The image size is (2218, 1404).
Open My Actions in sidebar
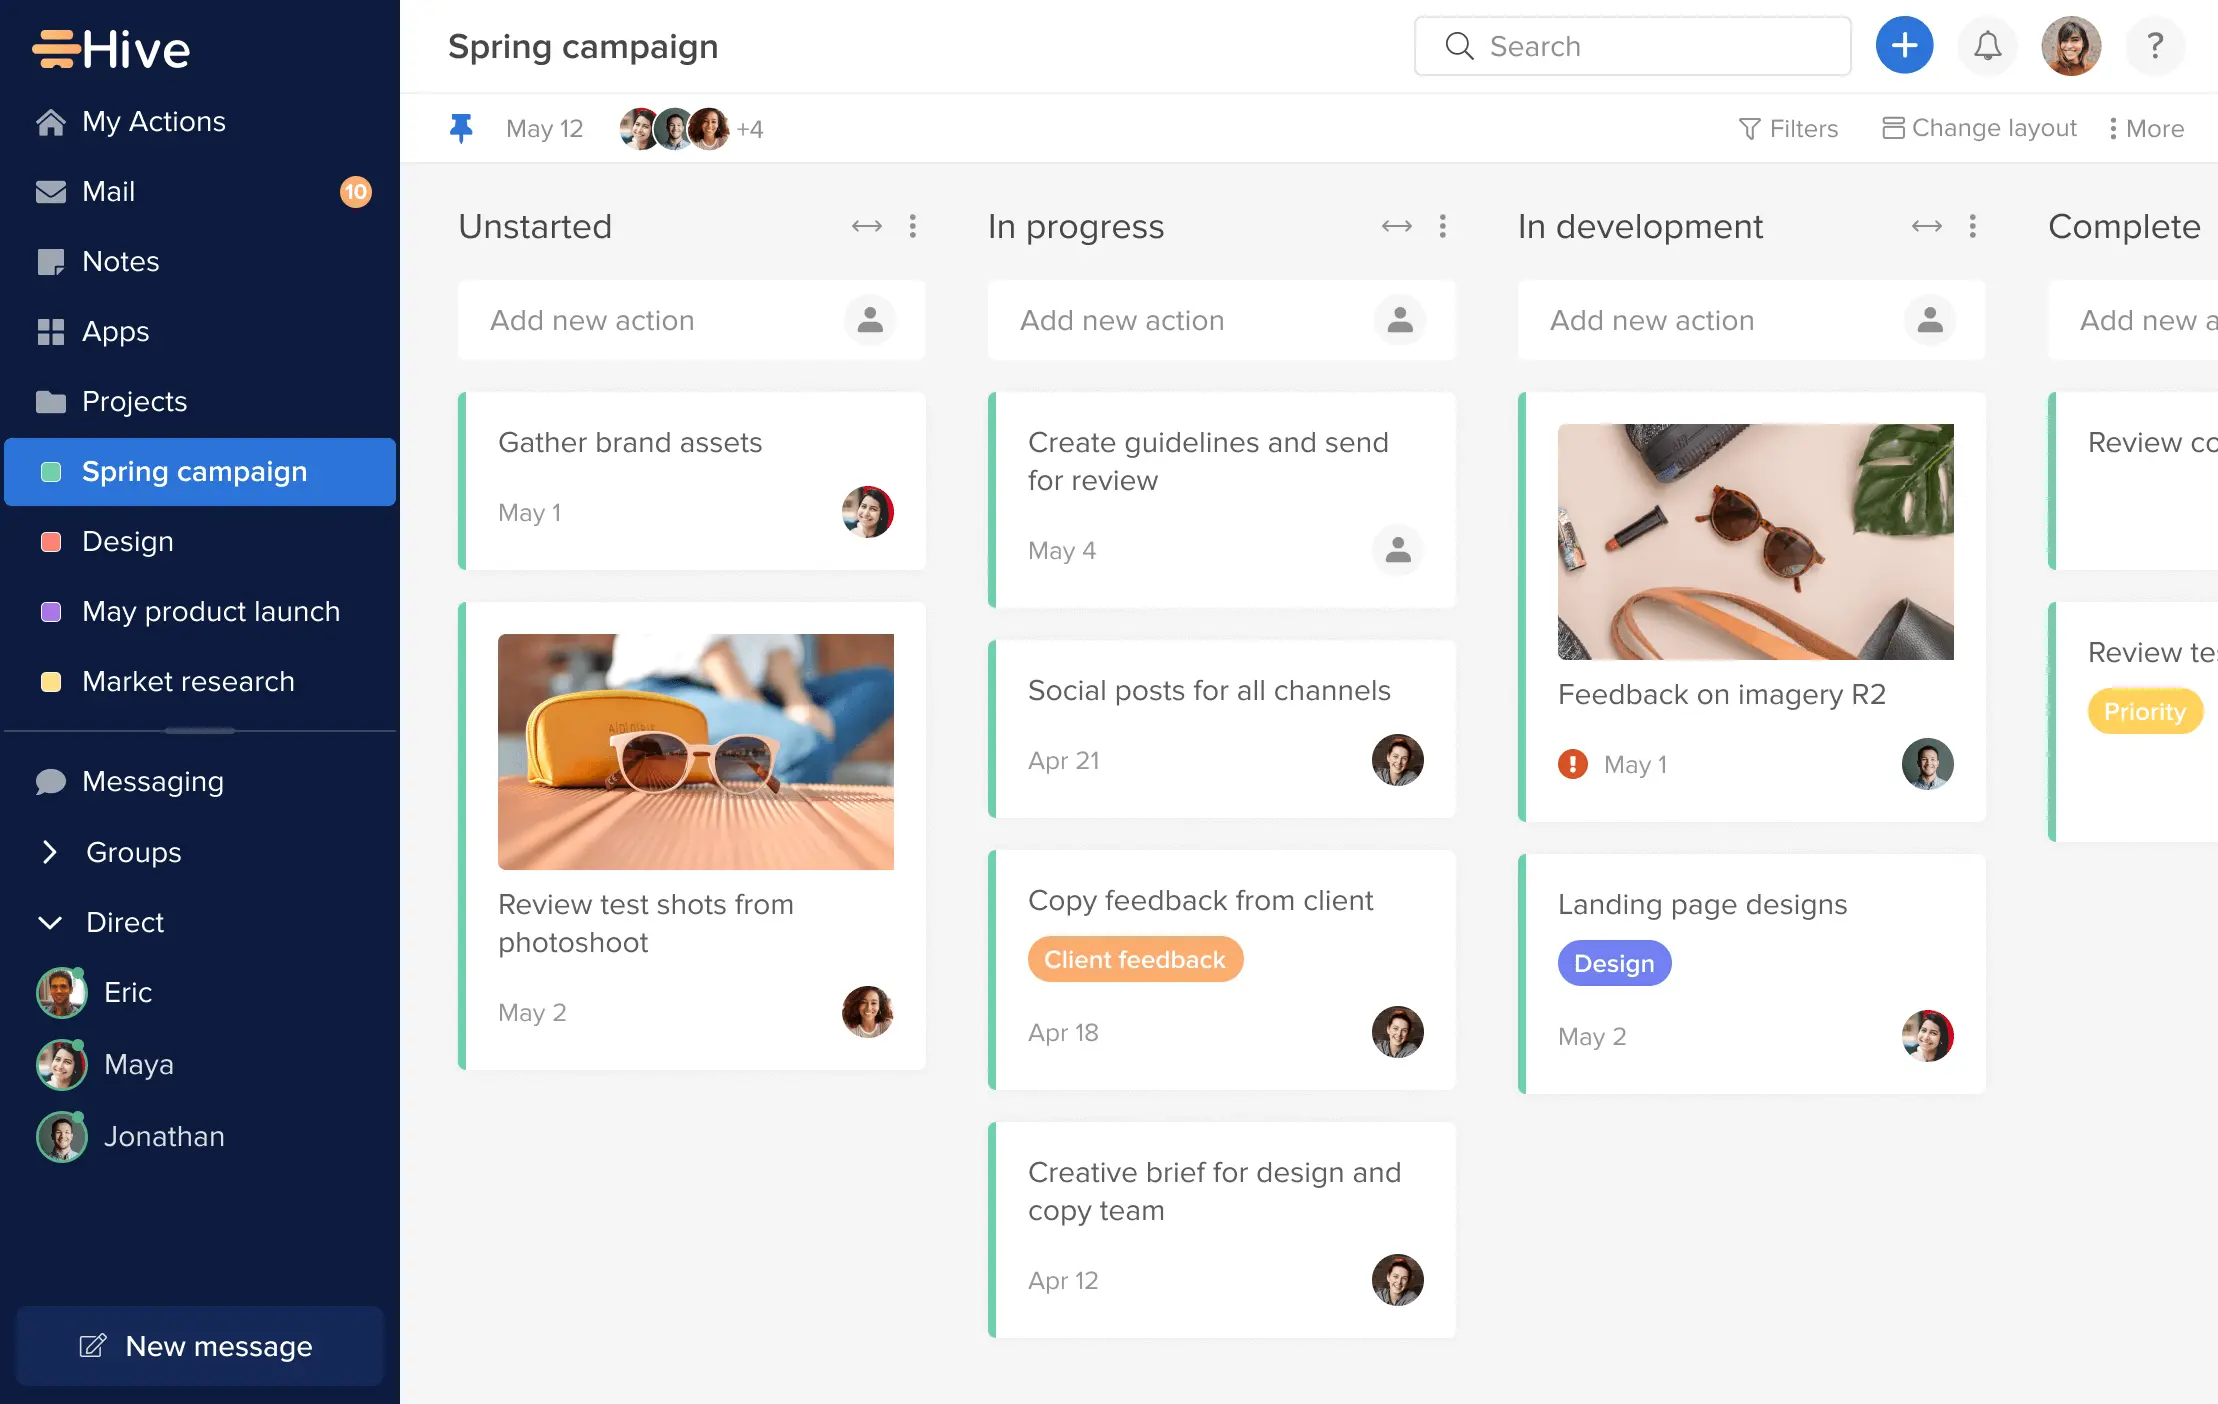[152, 120]
